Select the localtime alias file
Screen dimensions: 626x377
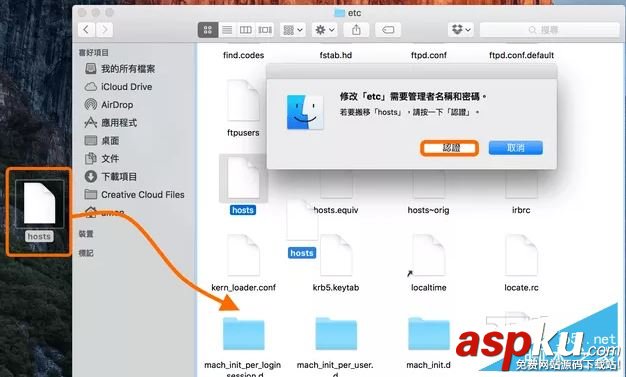tap(428, 255)
